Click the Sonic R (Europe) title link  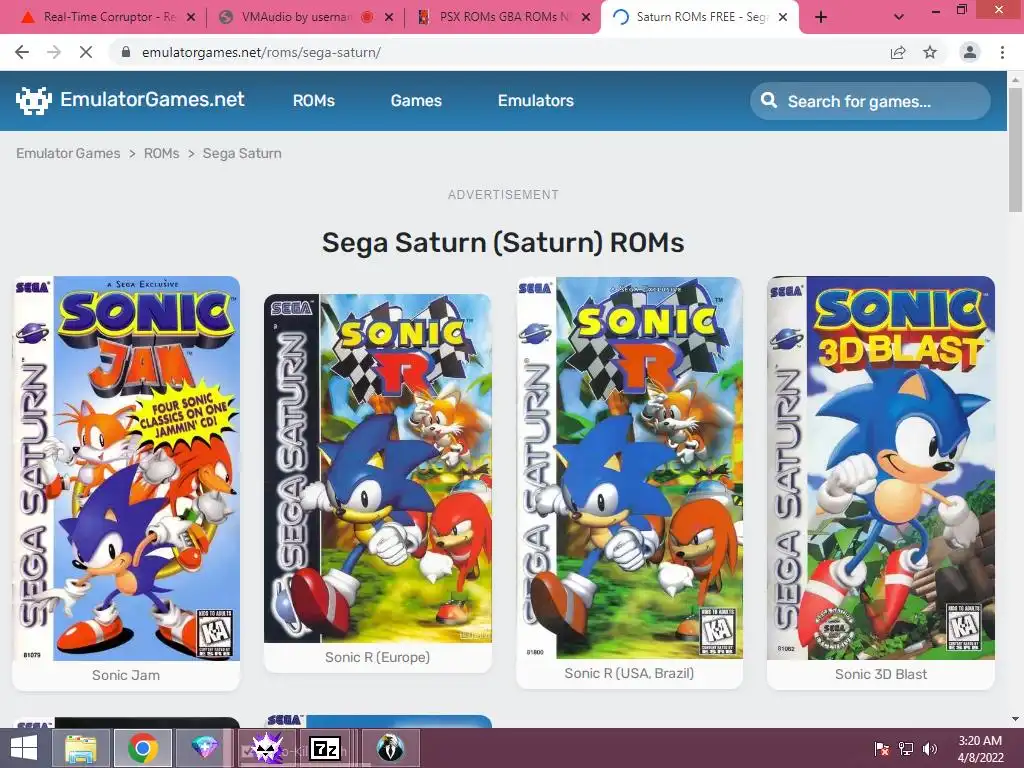[377, 658]
